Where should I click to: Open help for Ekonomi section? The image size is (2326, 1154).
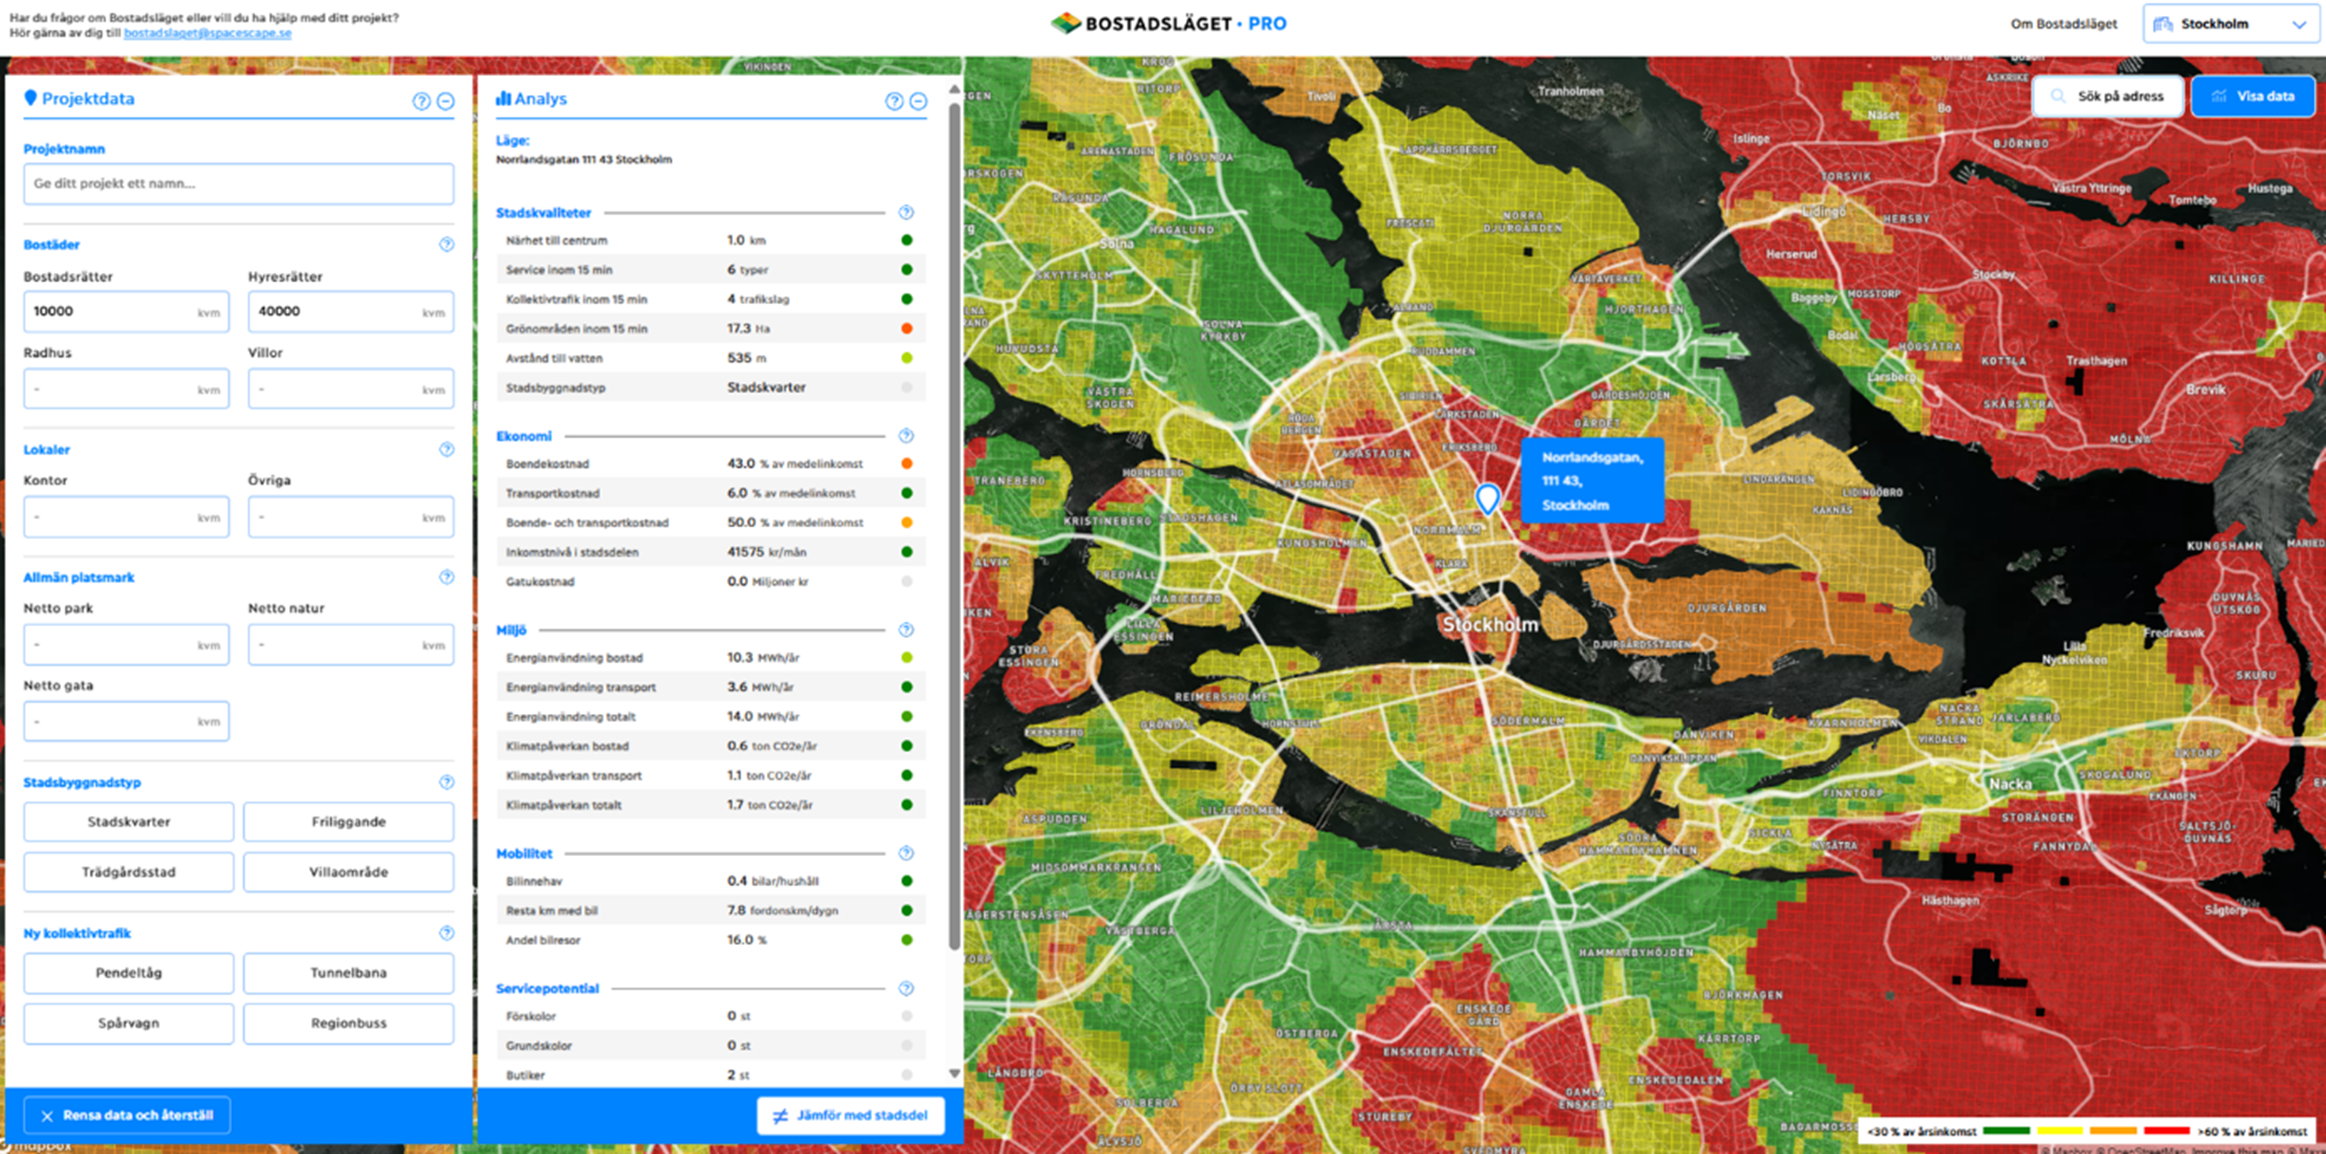pyautogui.click(x=906, y=436)
